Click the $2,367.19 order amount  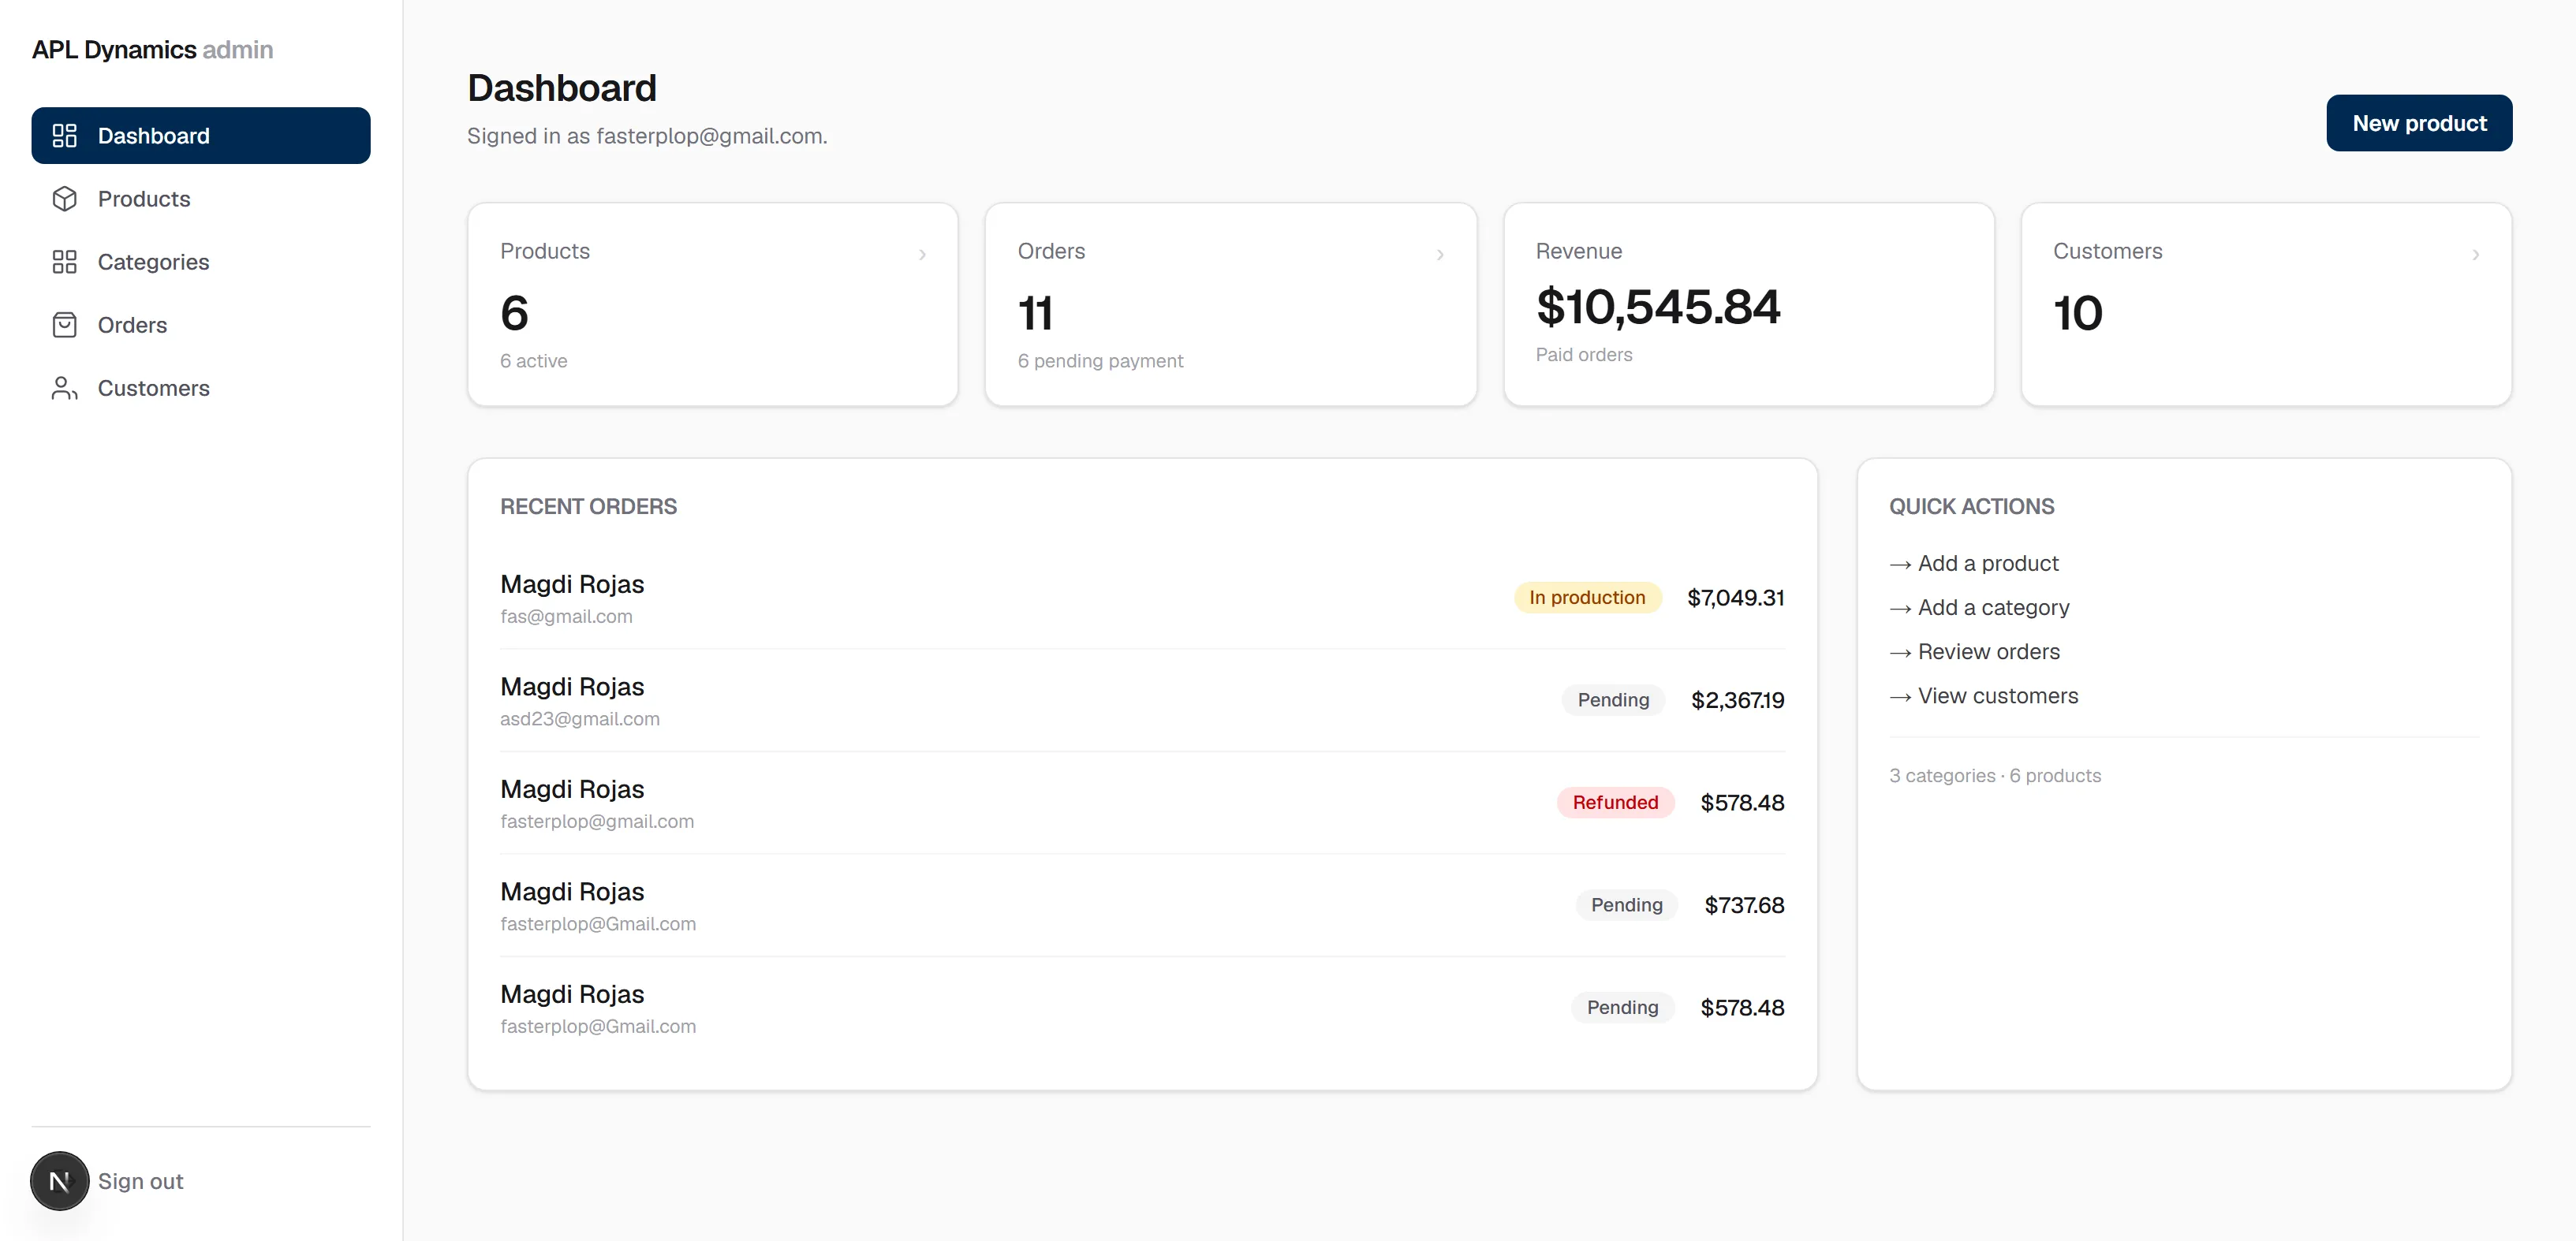pyautogui.click(x=1737, y=700)
